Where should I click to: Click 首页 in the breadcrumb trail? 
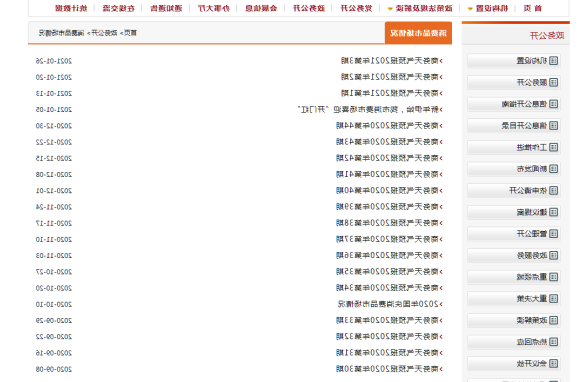130,33
